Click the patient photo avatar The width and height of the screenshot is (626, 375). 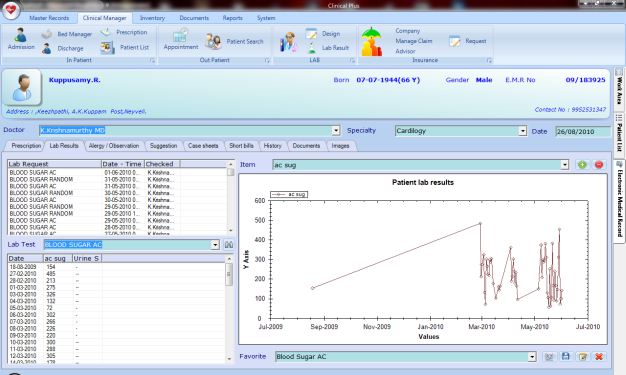click(x=22, y=88)
